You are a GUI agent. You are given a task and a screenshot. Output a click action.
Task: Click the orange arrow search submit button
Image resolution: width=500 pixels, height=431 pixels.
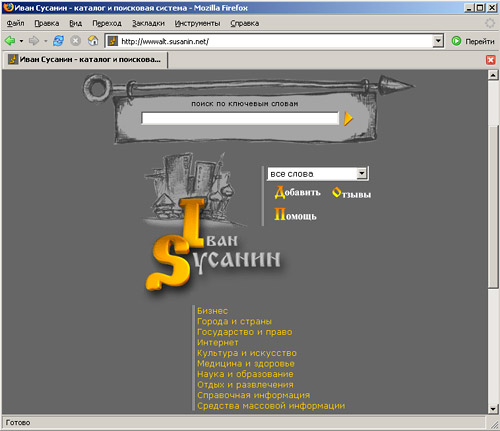pyautogui.click(x=348, y=119)
